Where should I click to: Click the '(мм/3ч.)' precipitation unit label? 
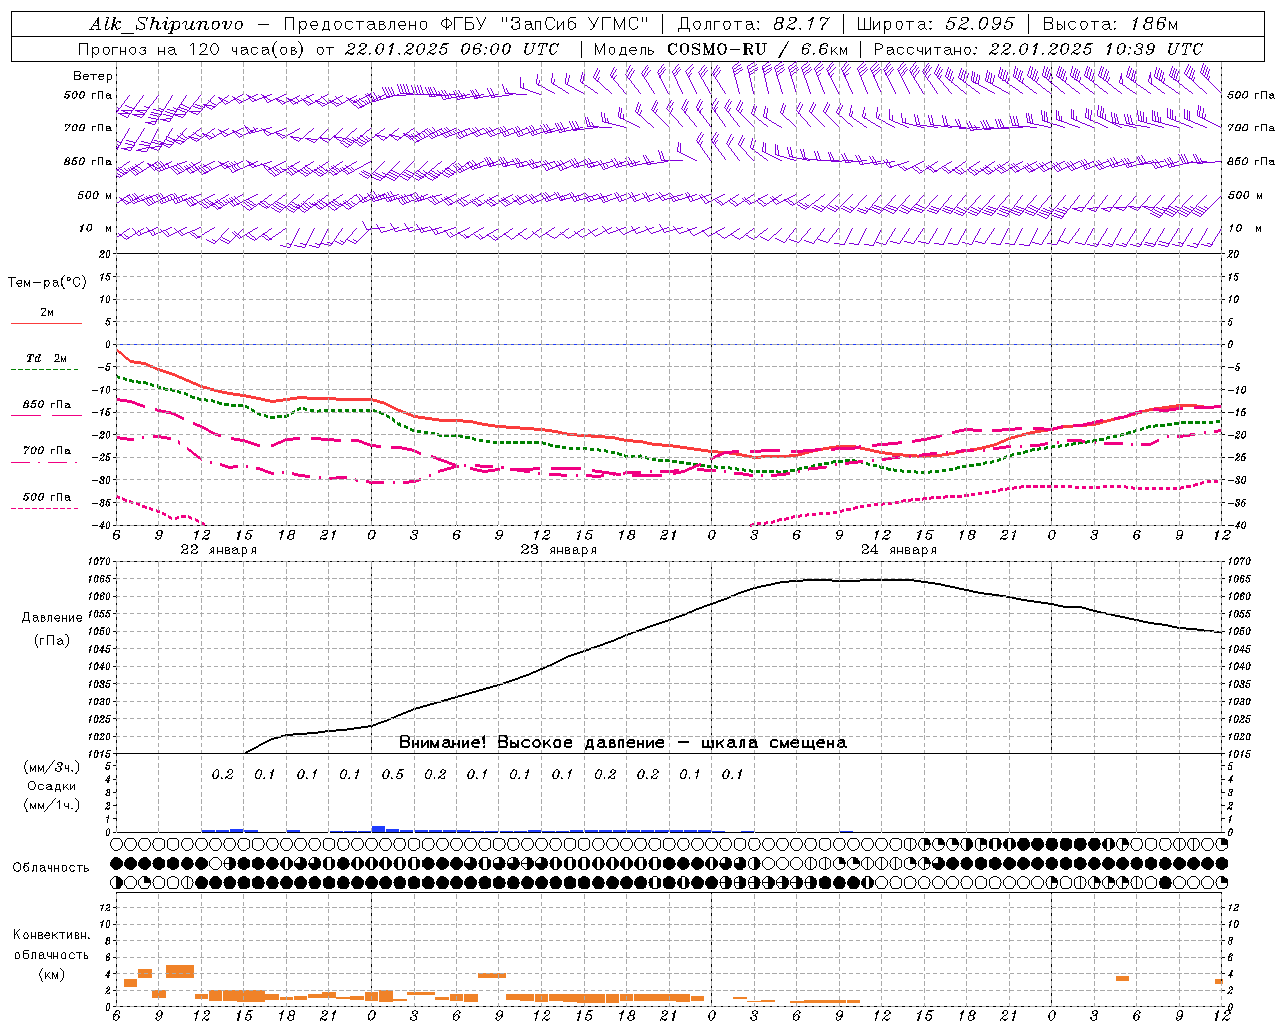(52, 767)
